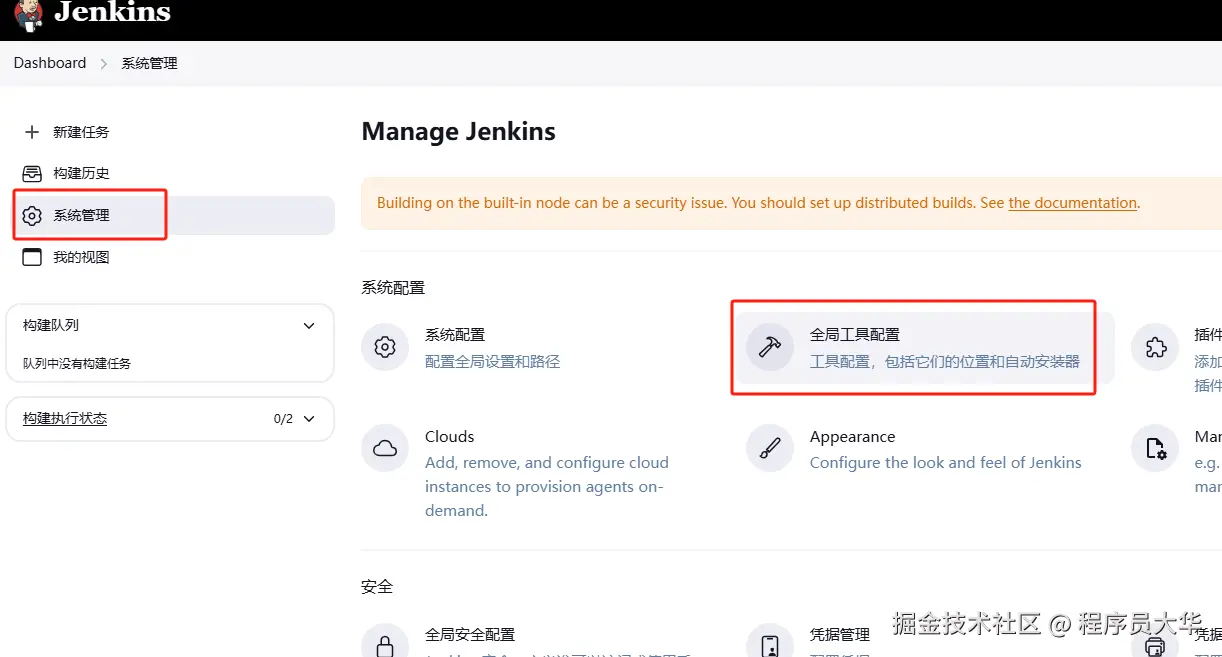Open 凭据管理
1222x657 pixels.
click(840, 635)
